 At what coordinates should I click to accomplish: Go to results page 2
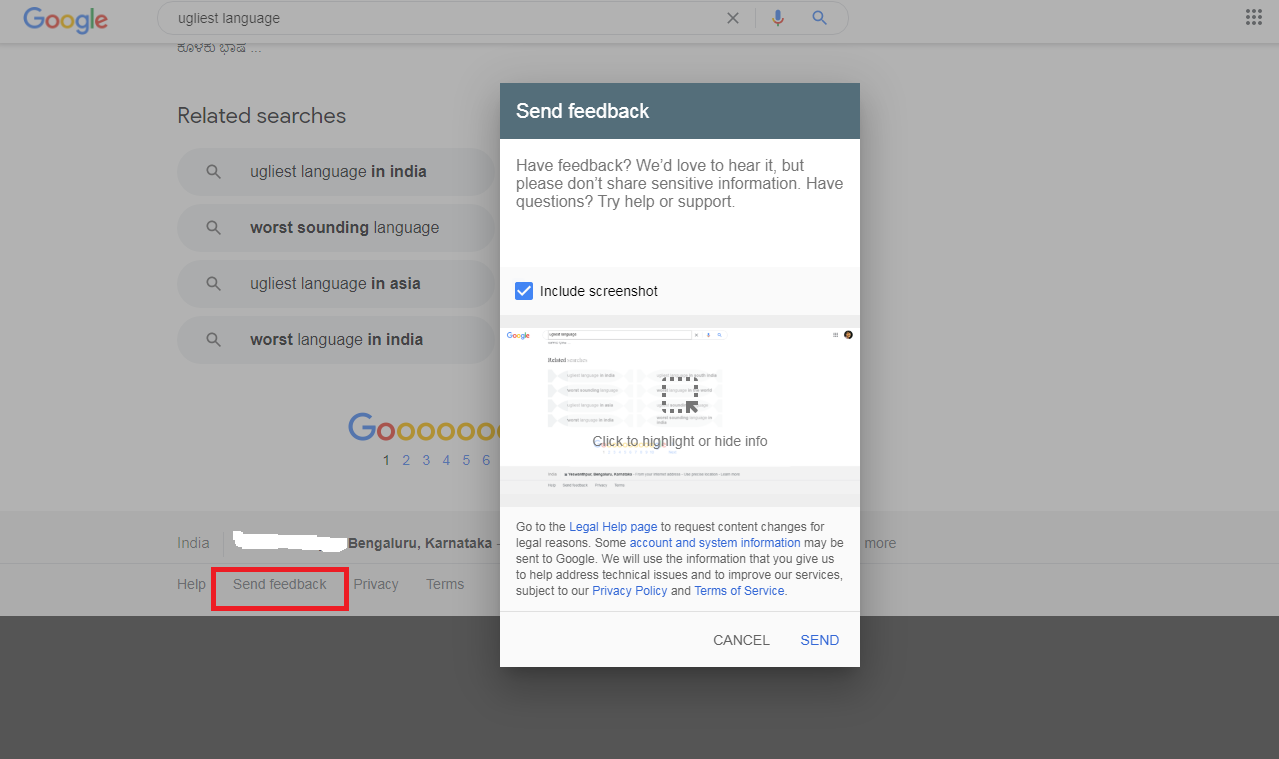click(x=406, y=460)
